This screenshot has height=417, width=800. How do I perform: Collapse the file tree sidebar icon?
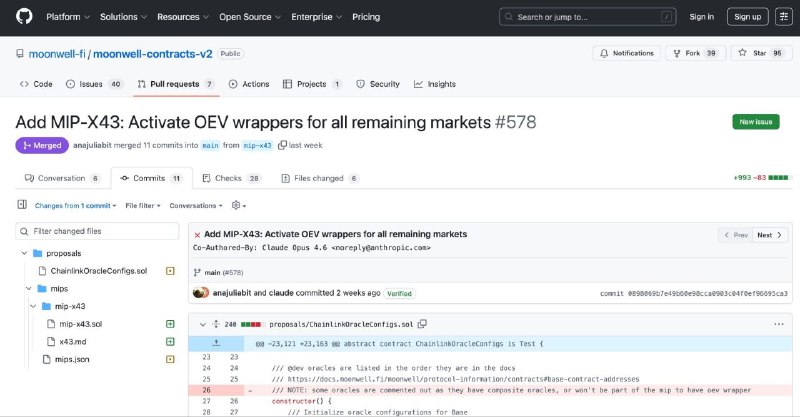23,205
